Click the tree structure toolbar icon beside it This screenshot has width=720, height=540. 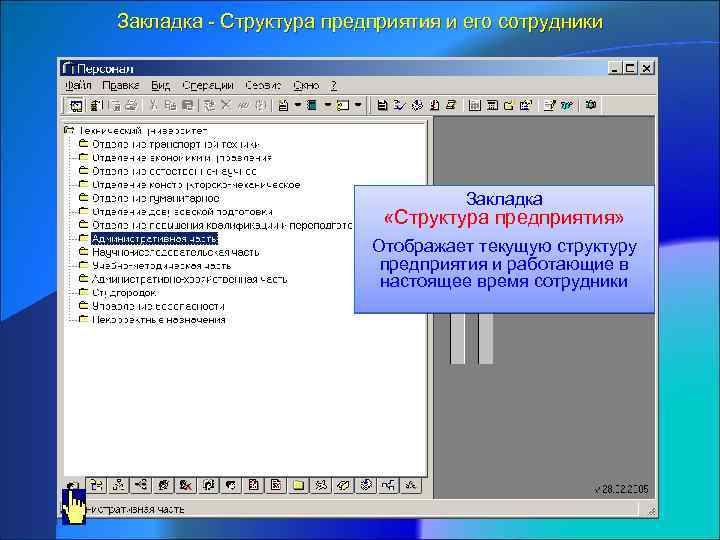[x=96, y=105]
